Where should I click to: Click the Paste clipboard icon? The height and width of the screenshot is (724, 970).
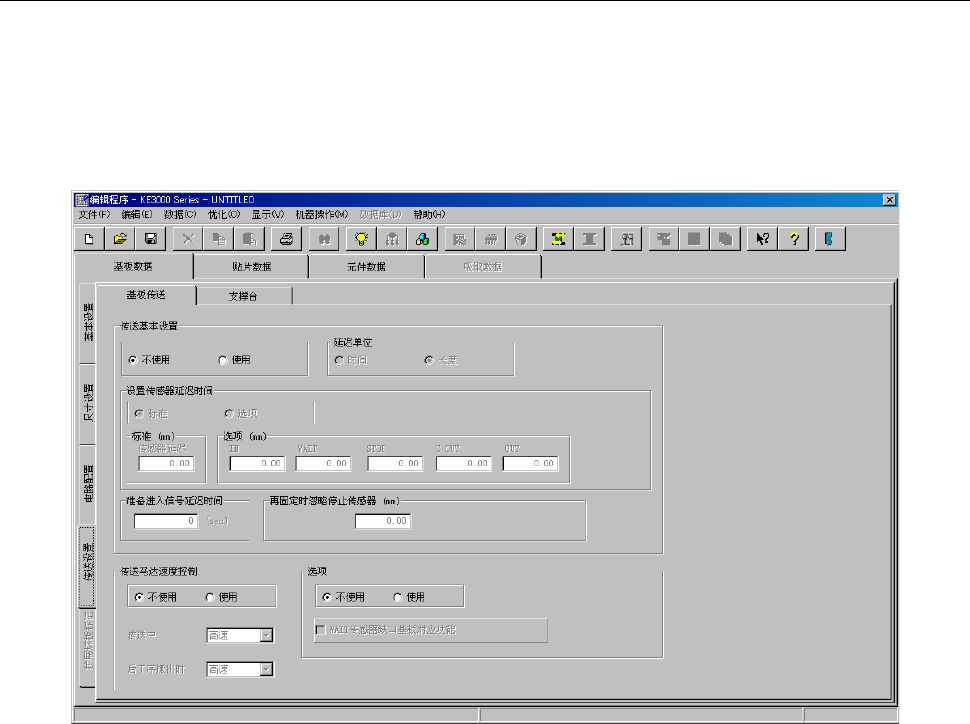[250, 239]
